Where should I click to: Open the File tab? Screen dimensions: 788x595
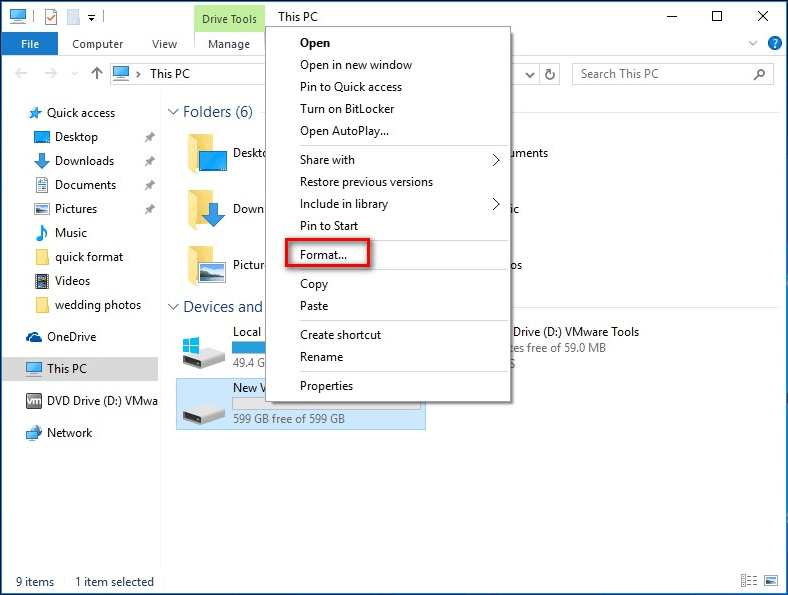click(30, 44)
